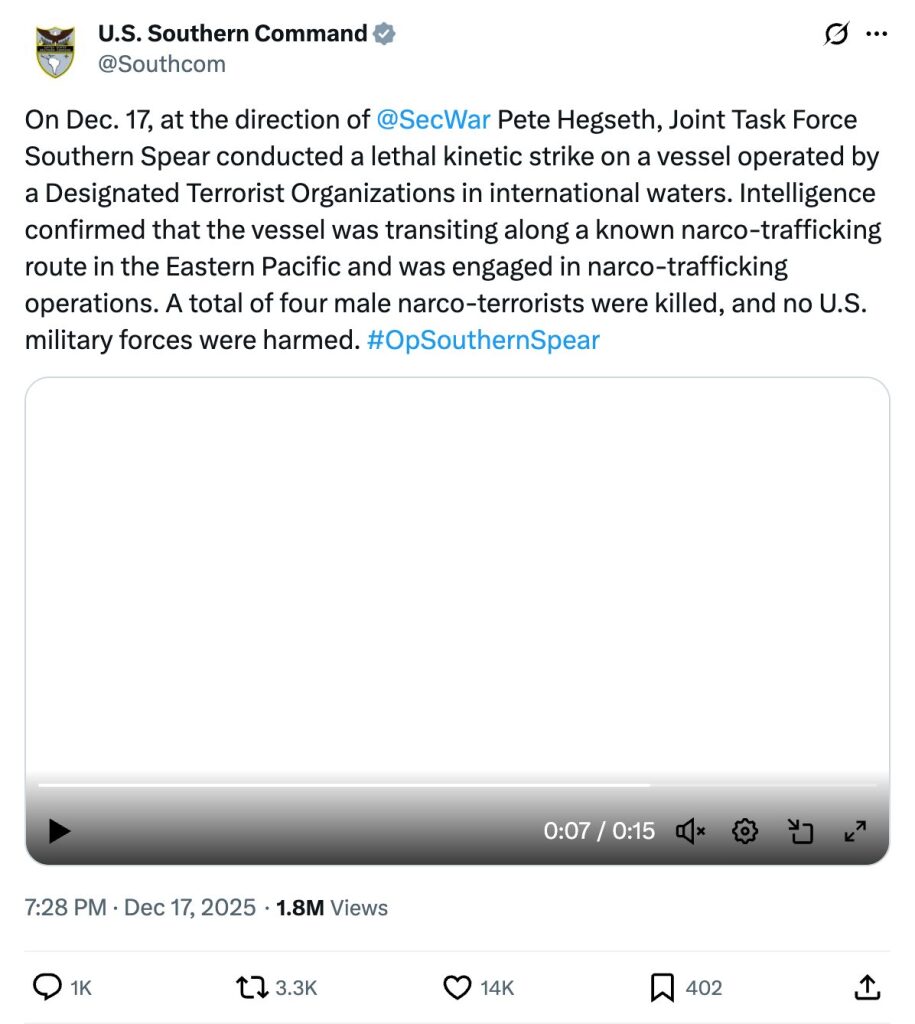
Task: Click the blue verified badge
Action: (384, 34)
